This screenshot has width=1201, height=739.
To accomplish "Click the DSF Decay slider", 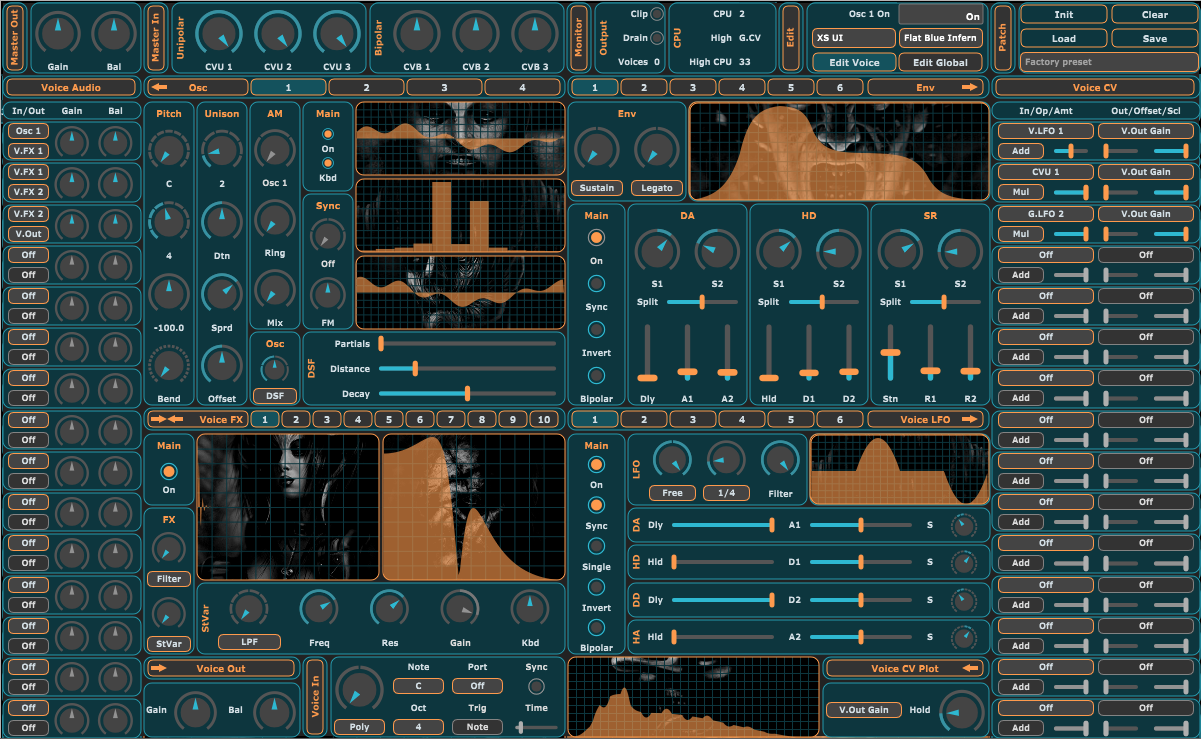I will pos(467,394).
